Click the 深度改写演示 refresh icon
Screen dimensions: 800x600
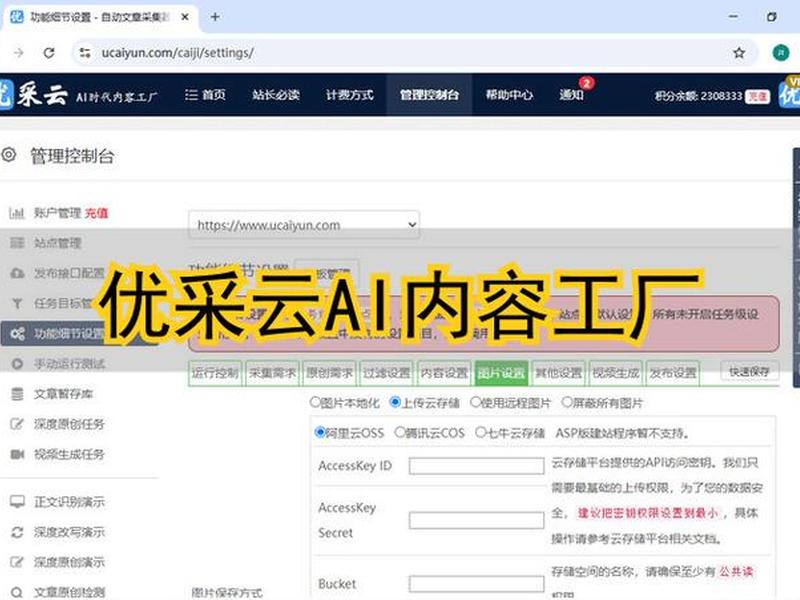pyautogui.click(x=17, y=532)
